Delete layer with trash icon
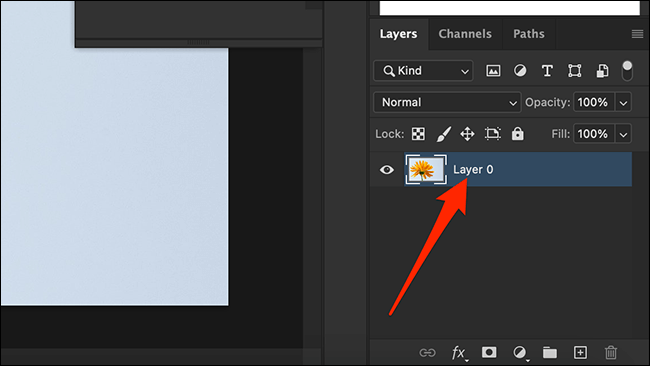The image size is (650, 366). [611, 353]
